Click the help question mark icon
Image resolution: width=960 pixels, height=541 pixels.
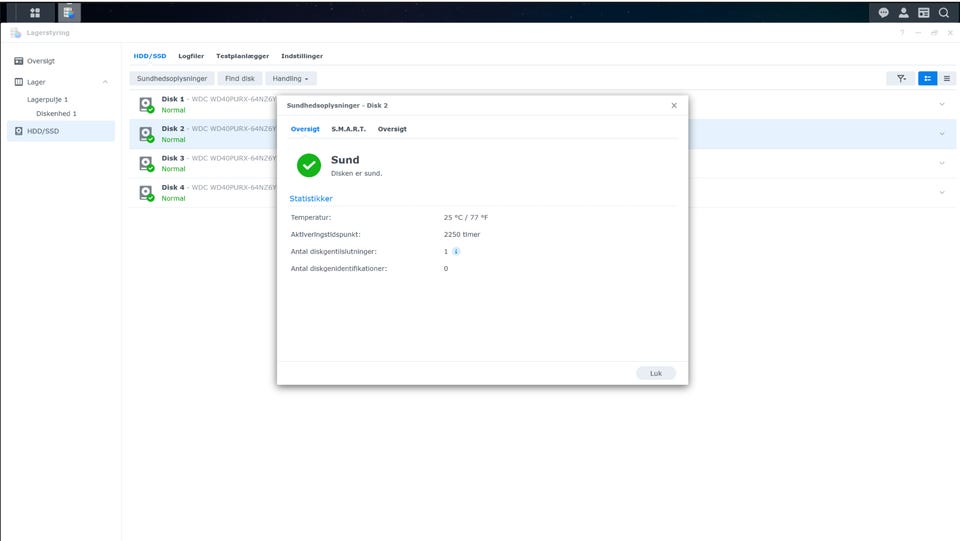902,33
